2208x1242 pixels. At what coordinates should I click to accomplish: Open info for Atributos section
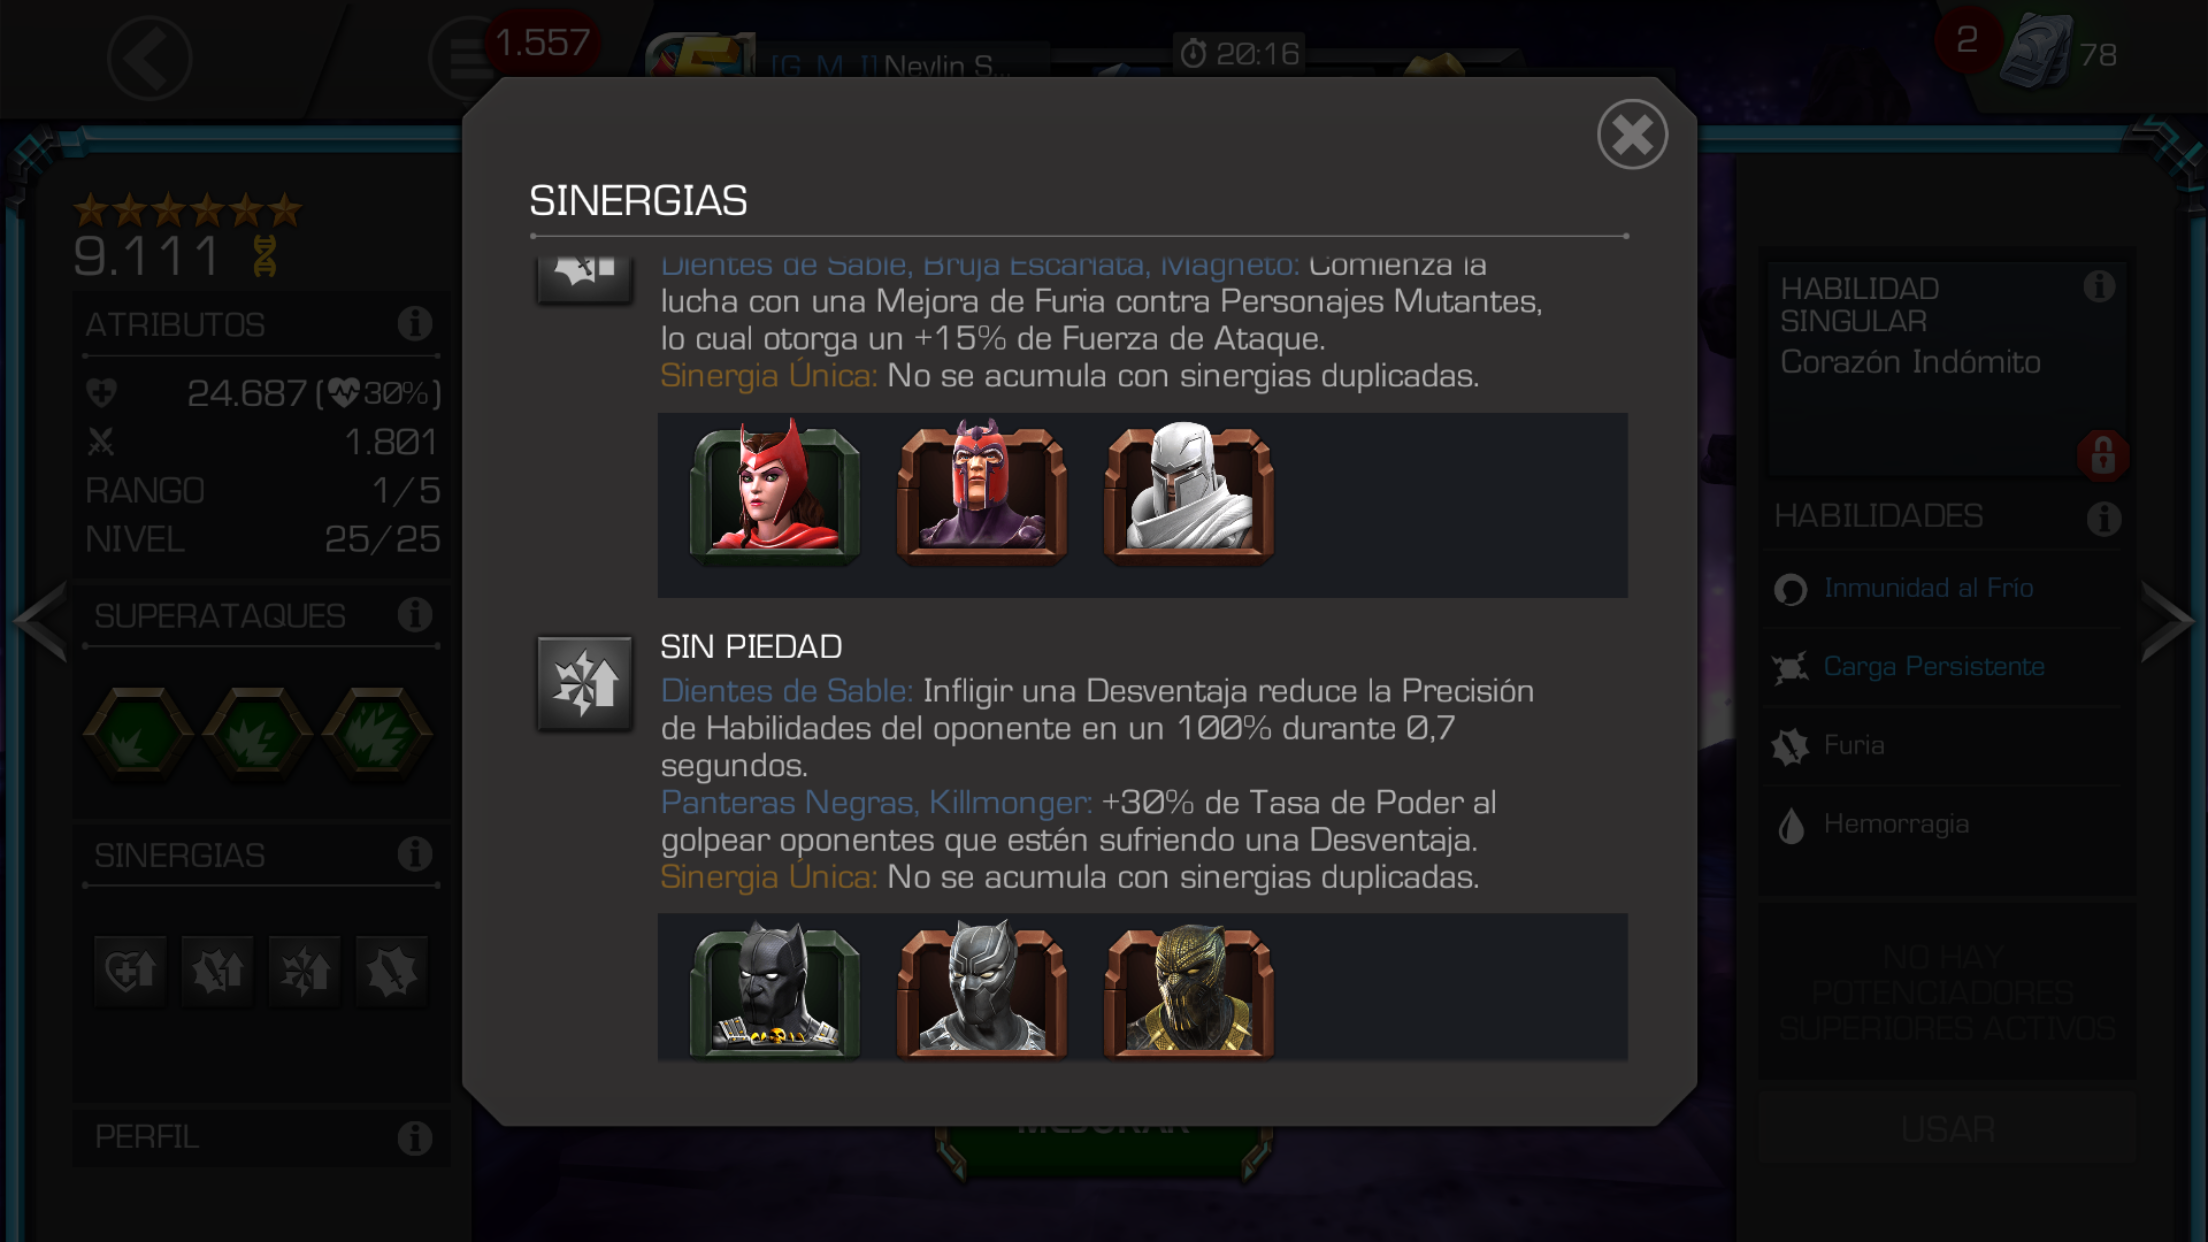click(414, 324)
